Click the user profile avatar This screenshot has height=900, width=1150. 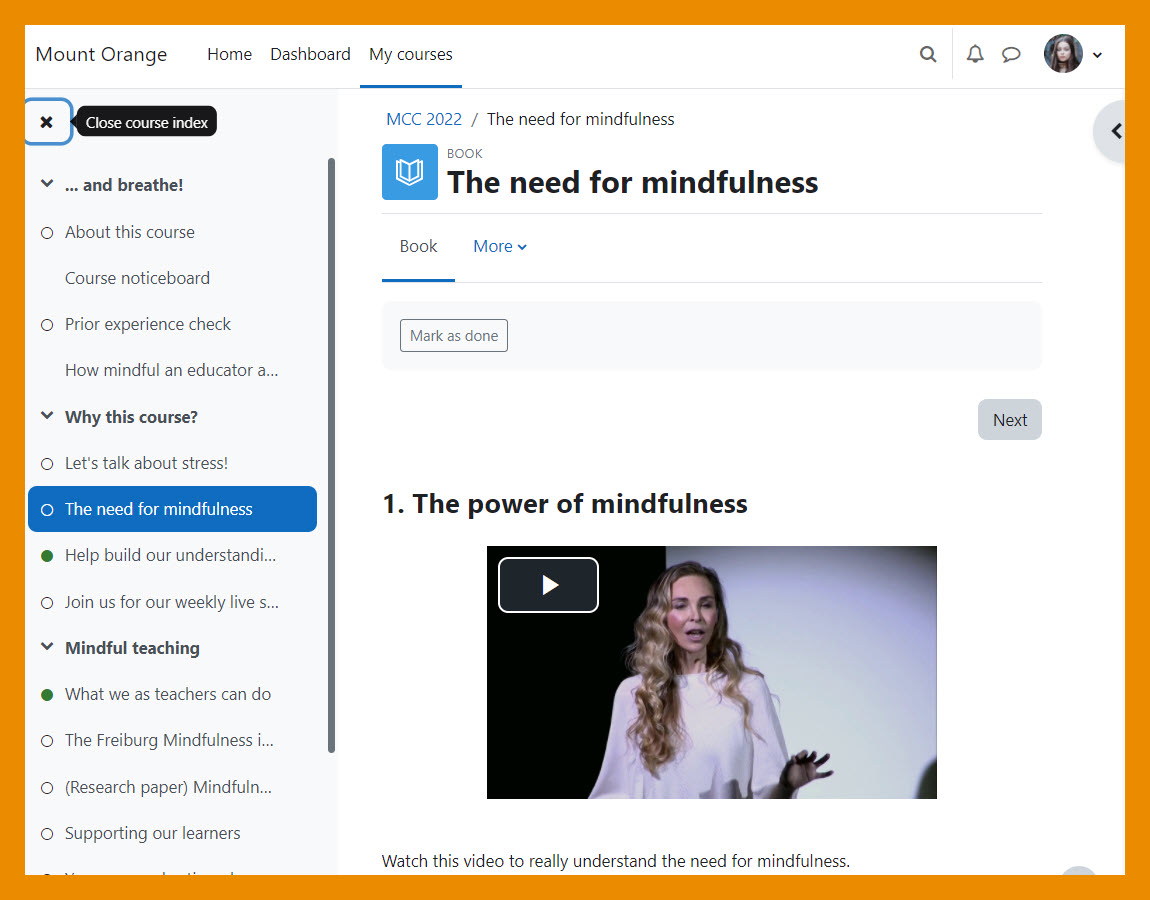coord(1063,54)
